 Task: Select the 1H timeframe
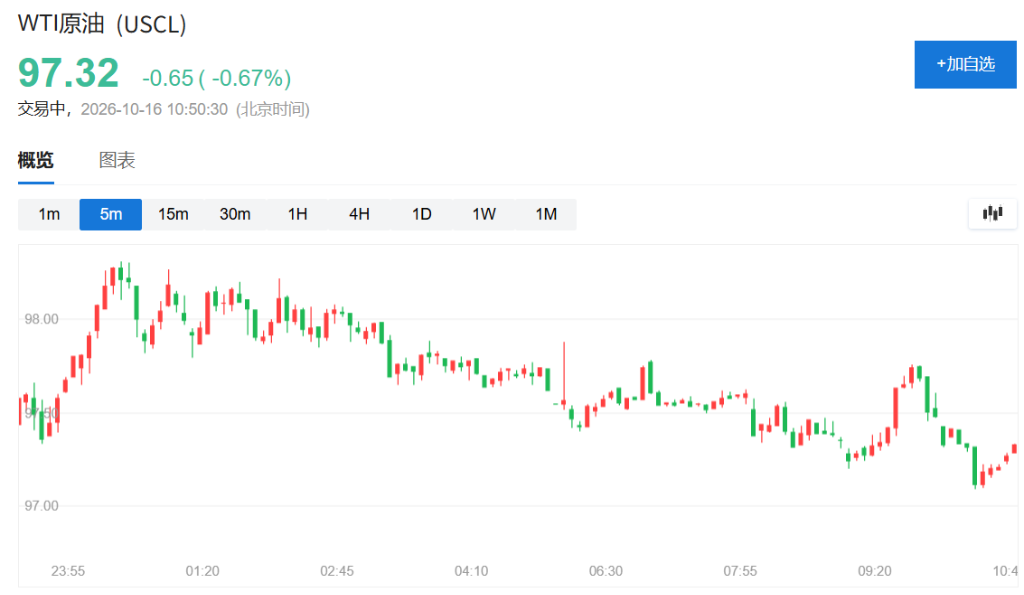297,214
